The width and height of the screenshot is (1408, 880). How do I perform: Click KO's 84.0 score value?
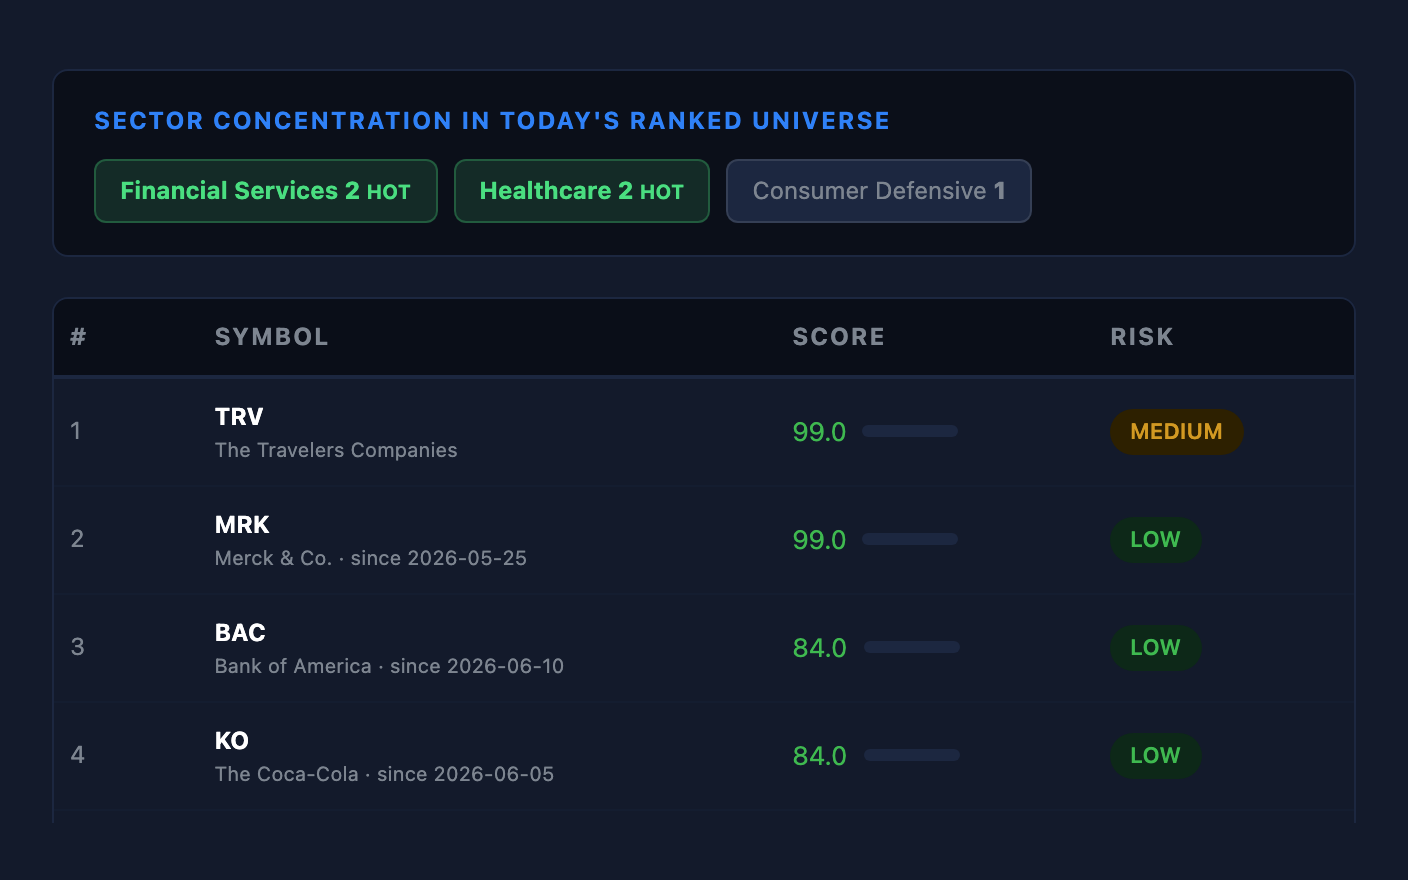[x=820, y=756]
